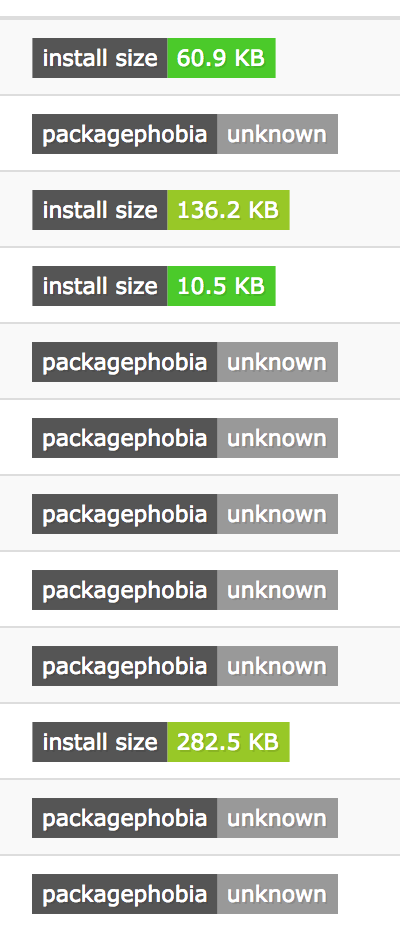Screen dimensions: 400x940
Task: Click the install size label beside 282.5 KB
Action: [x=100, y=742]
